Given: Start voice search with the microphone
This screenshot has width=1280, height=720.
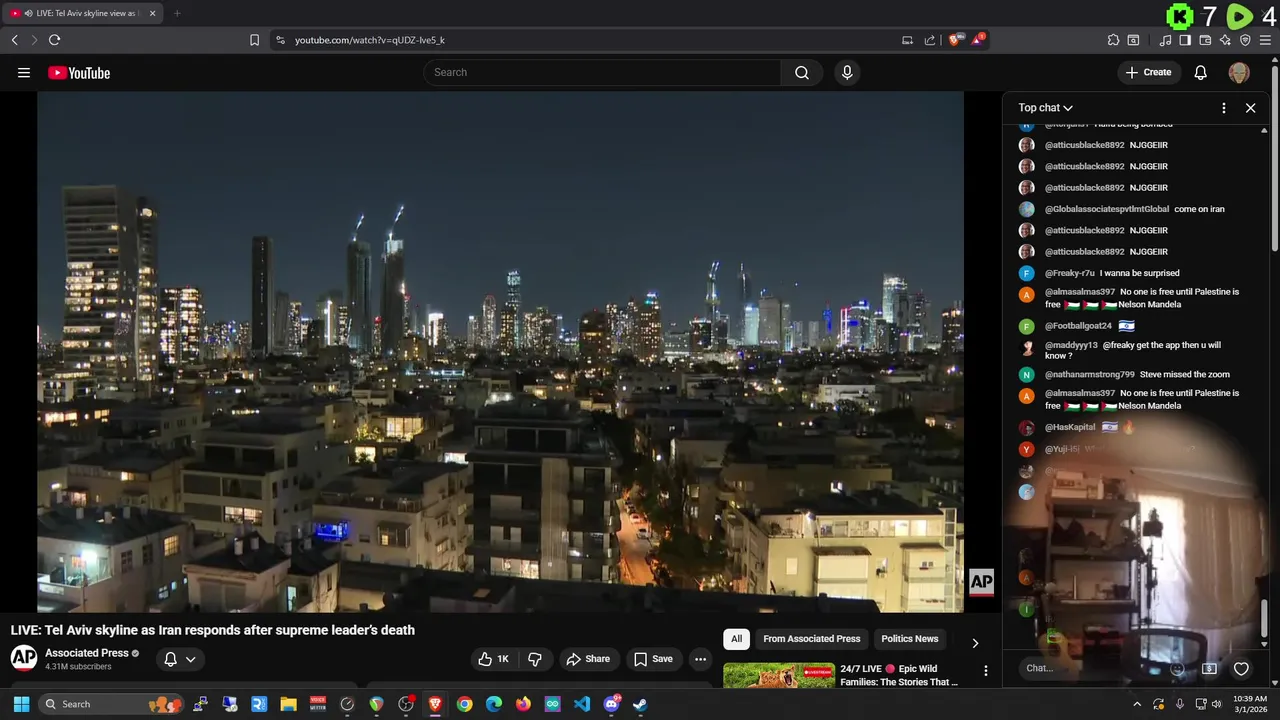Looking at the screenshot, I should click(847, 72).
